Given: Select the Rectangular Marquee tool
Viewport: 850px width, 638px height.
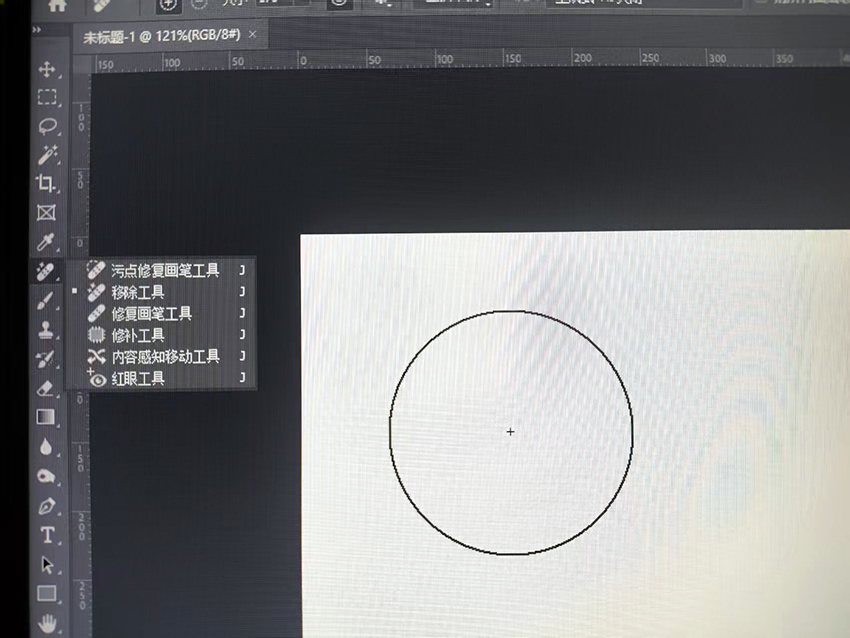Looking at the screenshot, I should tap(47, 97).
